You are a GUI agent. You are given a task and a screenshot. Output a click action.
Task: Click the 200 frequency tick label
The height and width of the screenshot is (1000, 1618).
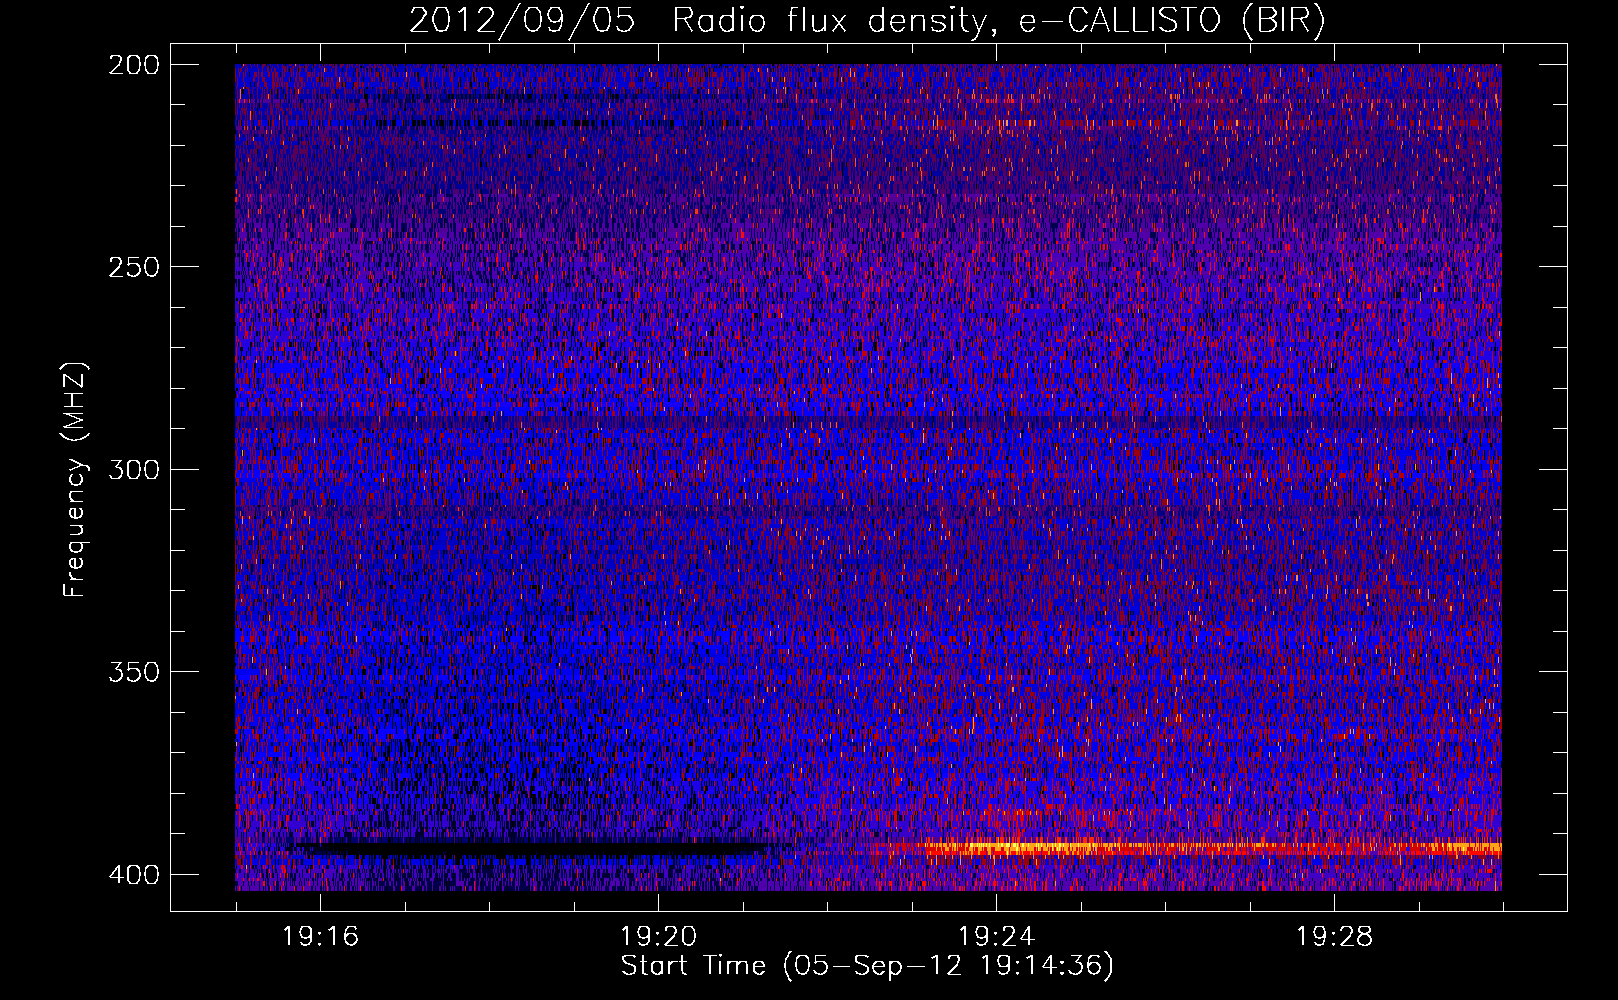tap(133, 65)
